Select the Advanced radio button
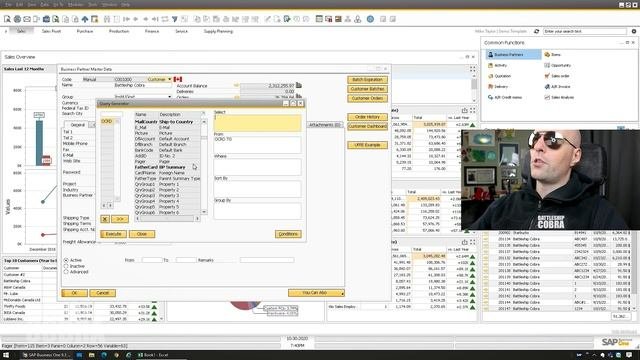 (x=66, y=272)
